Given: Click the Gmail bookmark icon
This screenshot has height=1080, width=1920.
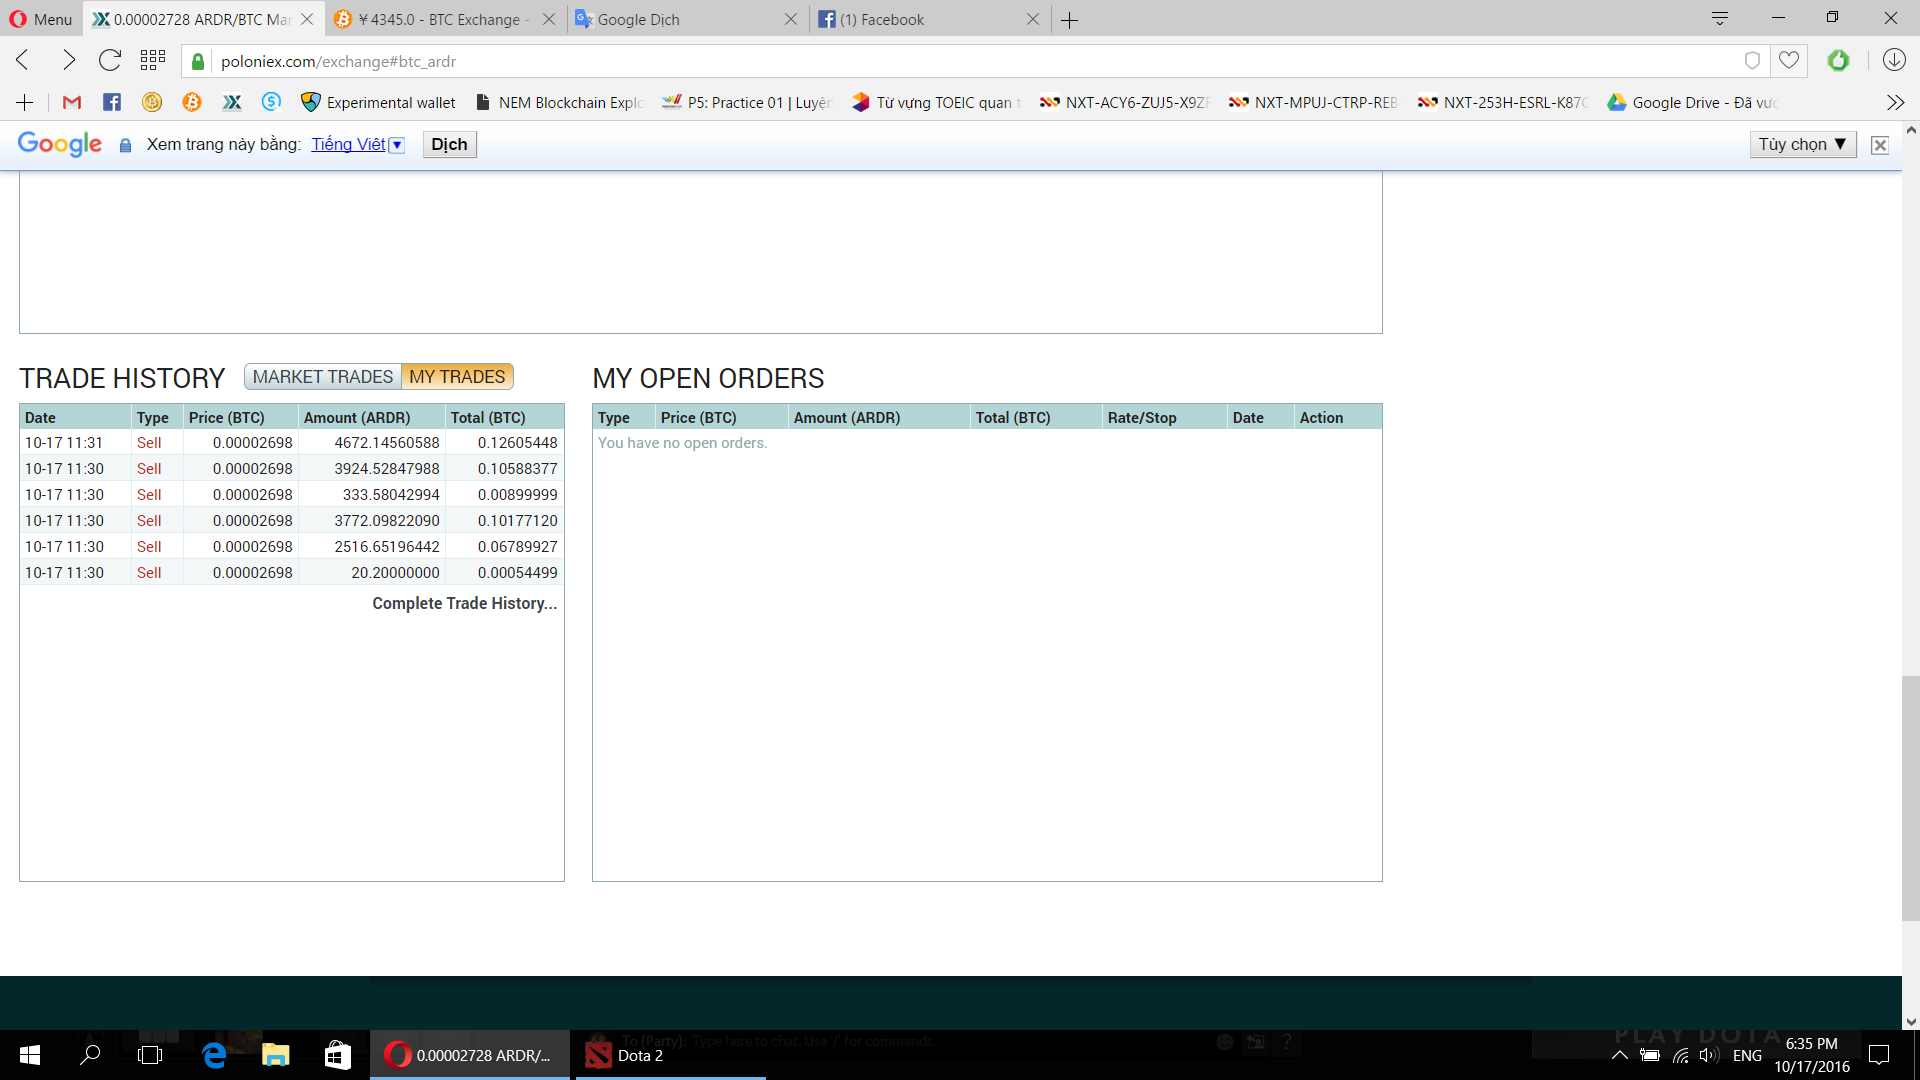Looking at the screenshot, I should 71,102.
